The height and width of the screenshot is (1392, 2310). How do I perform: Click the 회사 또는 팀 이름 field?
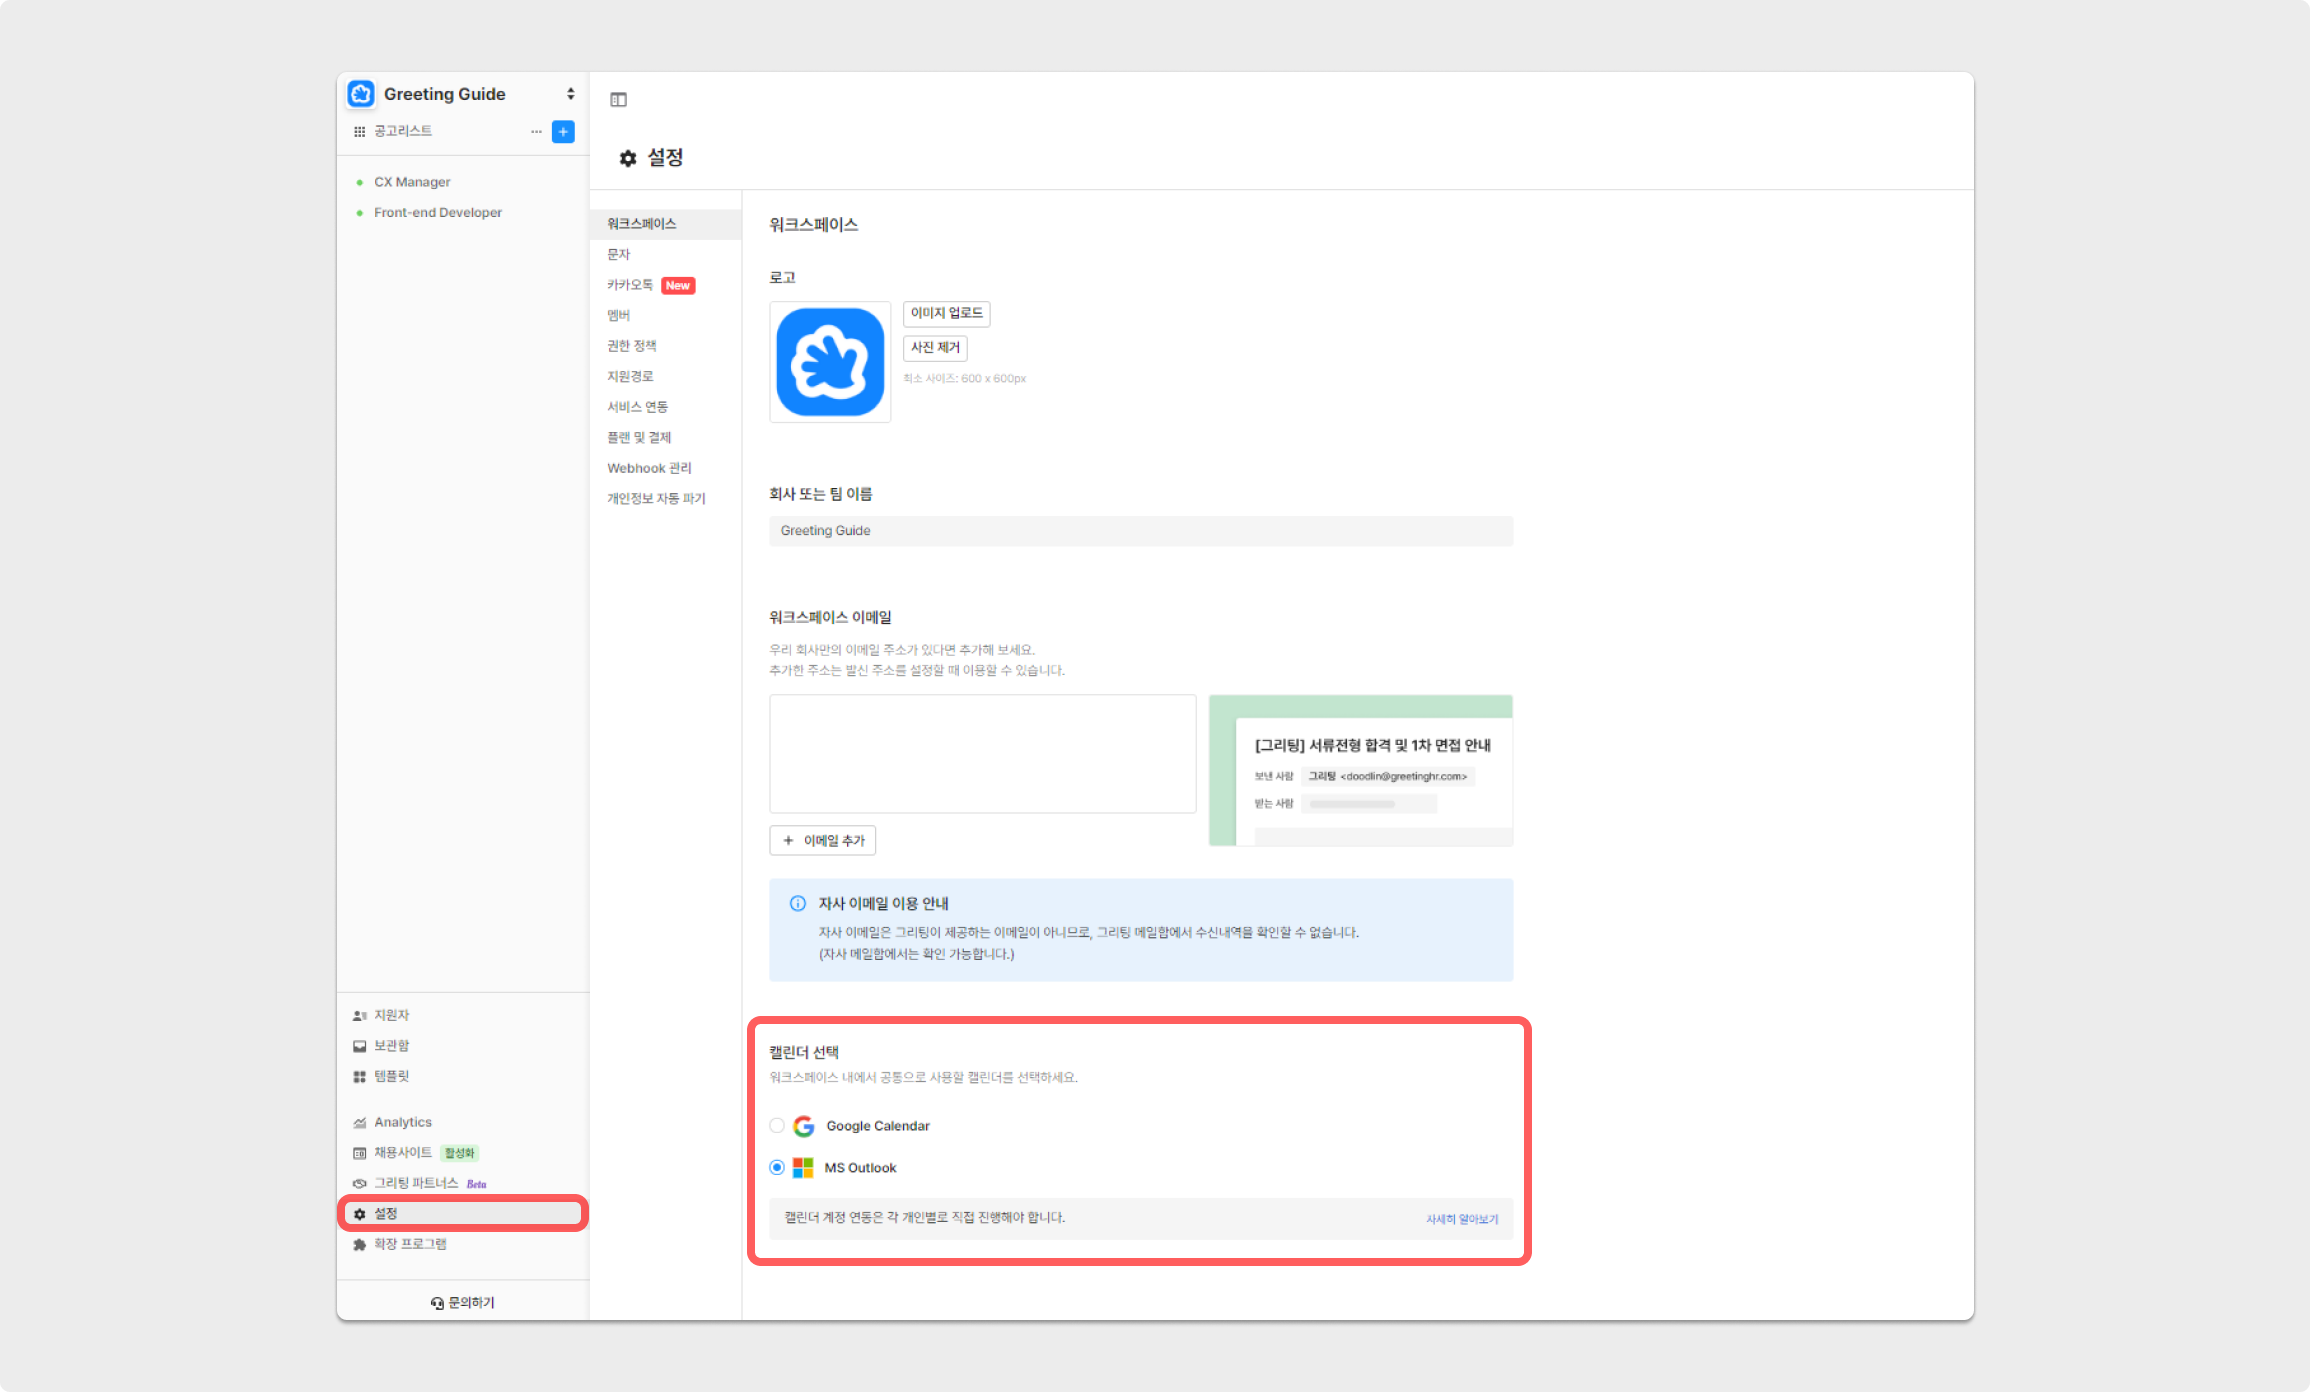coord(1140,531)
